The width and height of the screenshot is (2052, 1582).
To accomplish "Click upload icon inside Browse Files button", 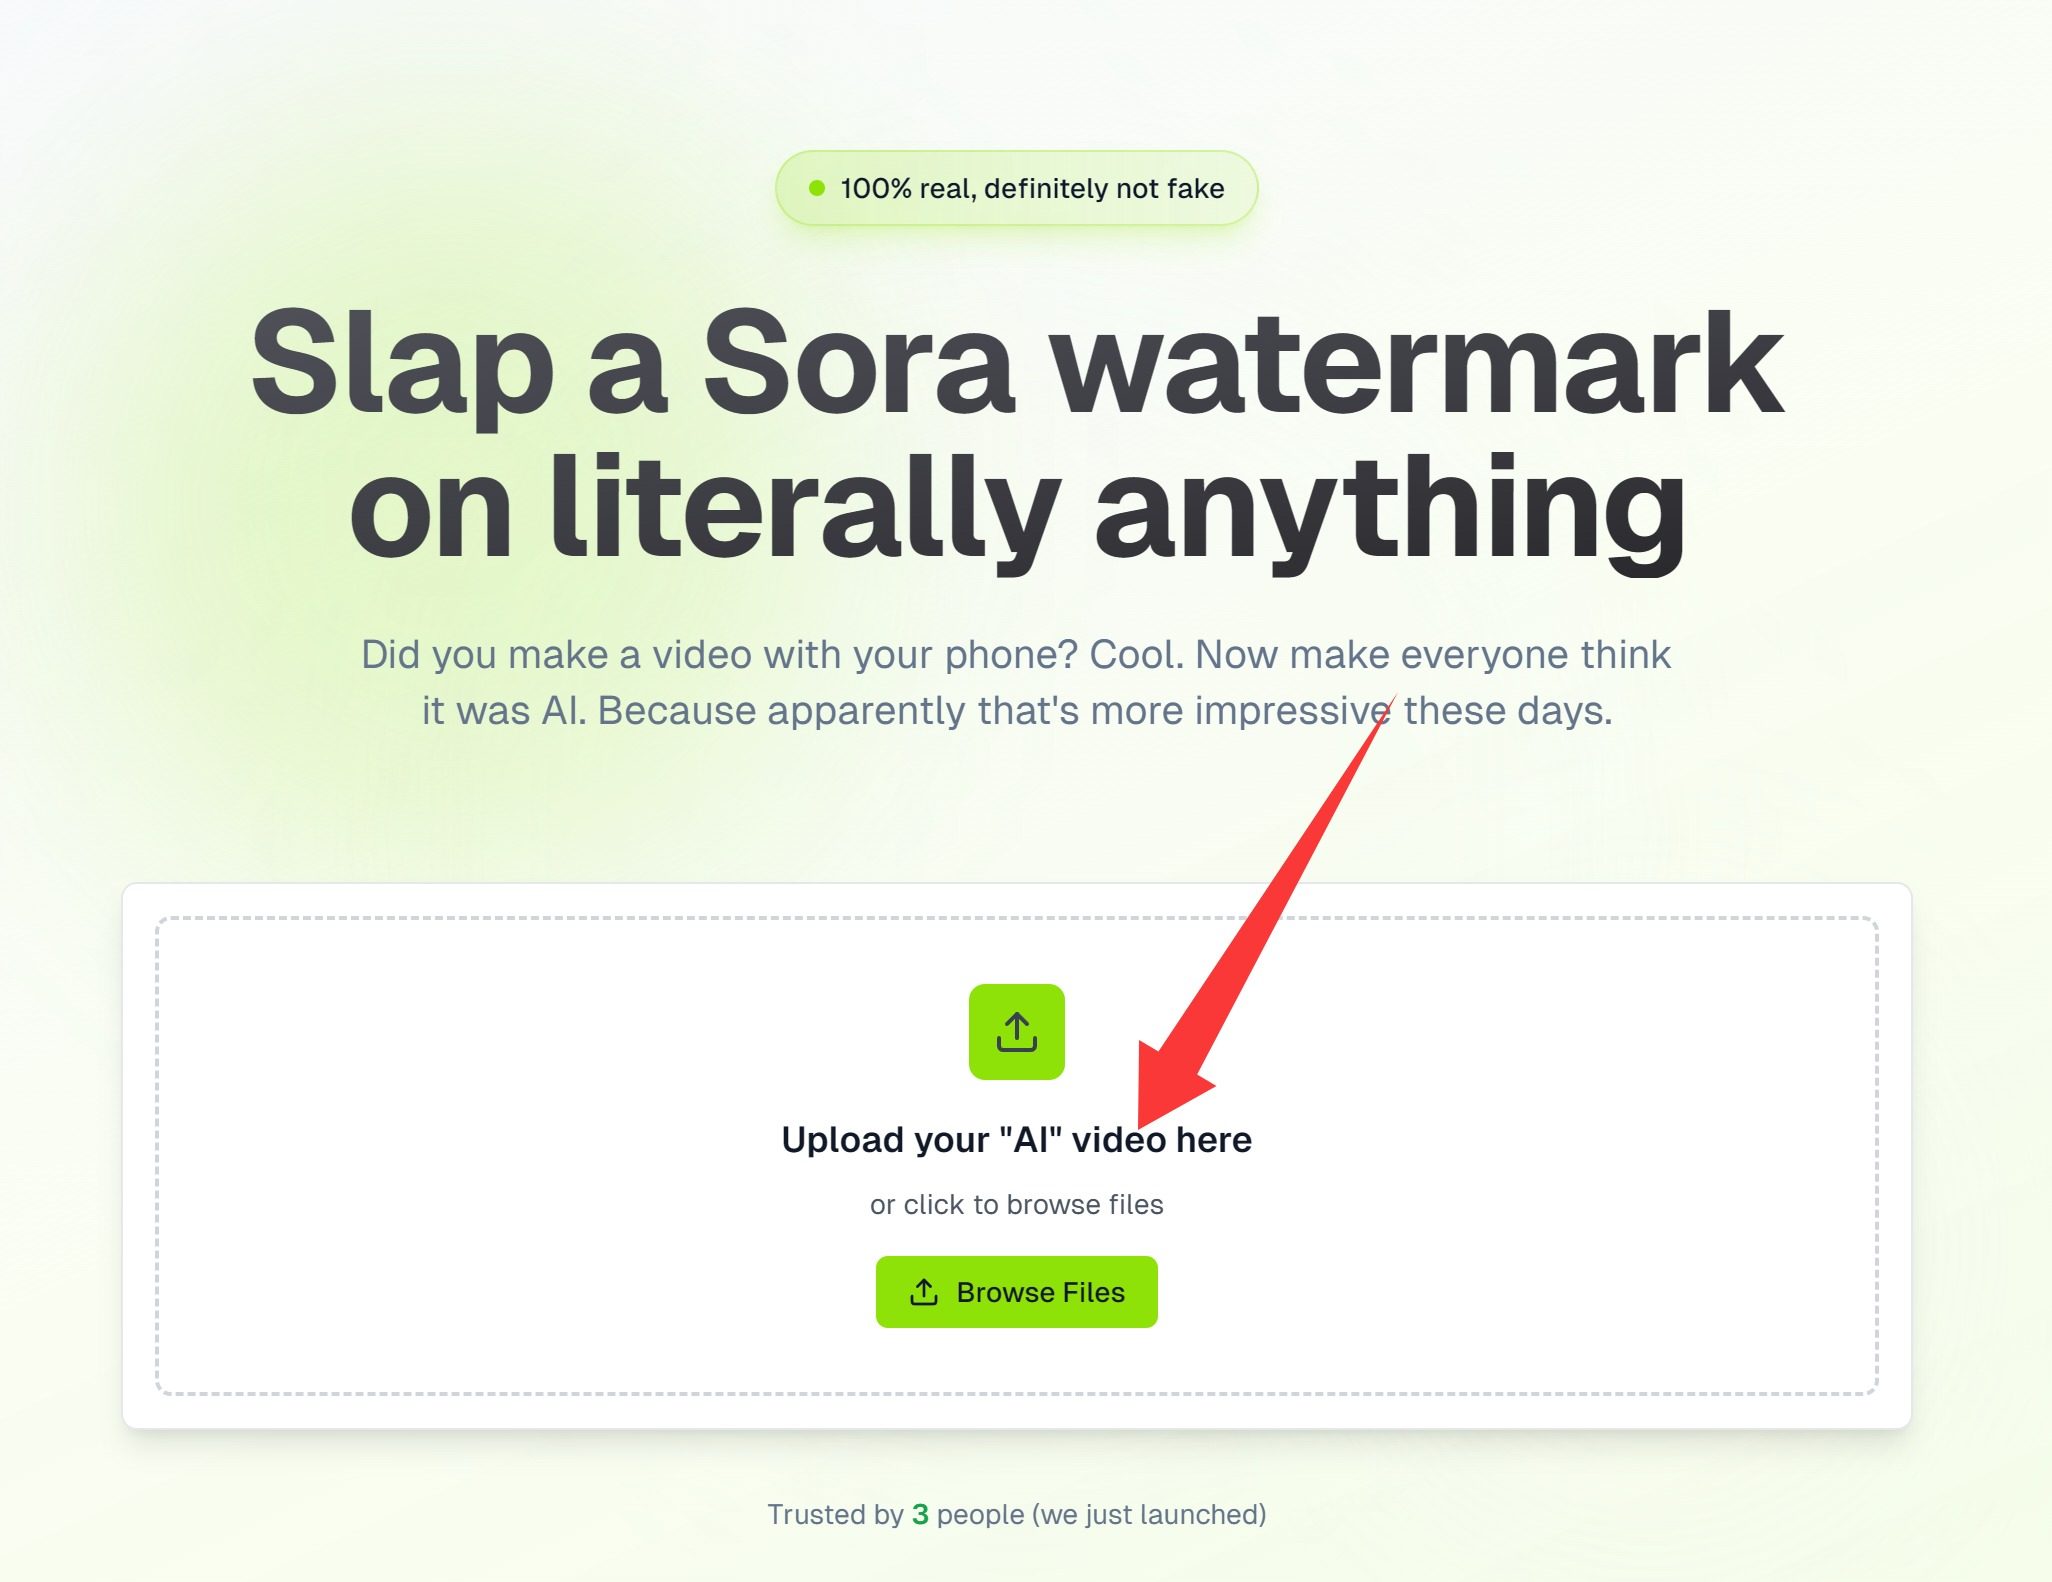I will coord(924,1292).
